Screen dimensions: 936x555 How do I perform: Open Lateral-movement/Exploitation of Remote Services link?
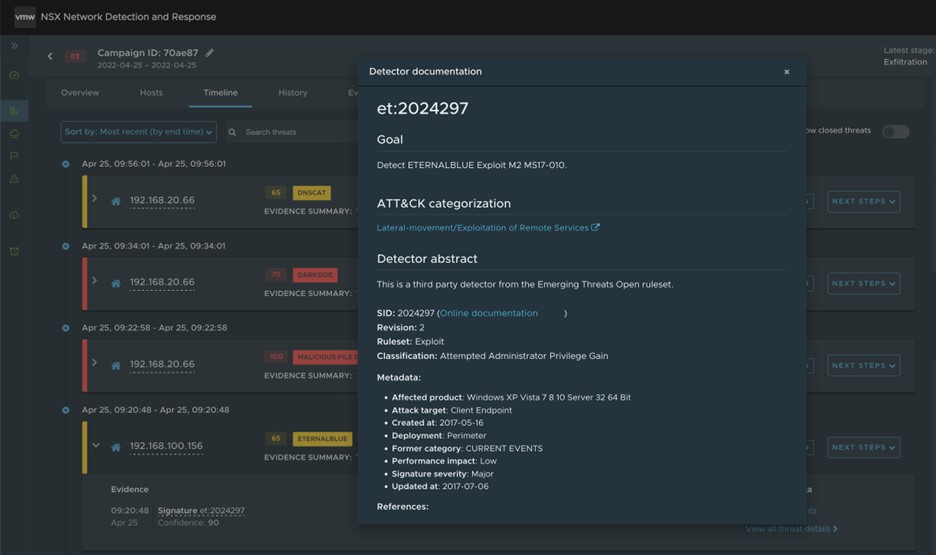483,228
